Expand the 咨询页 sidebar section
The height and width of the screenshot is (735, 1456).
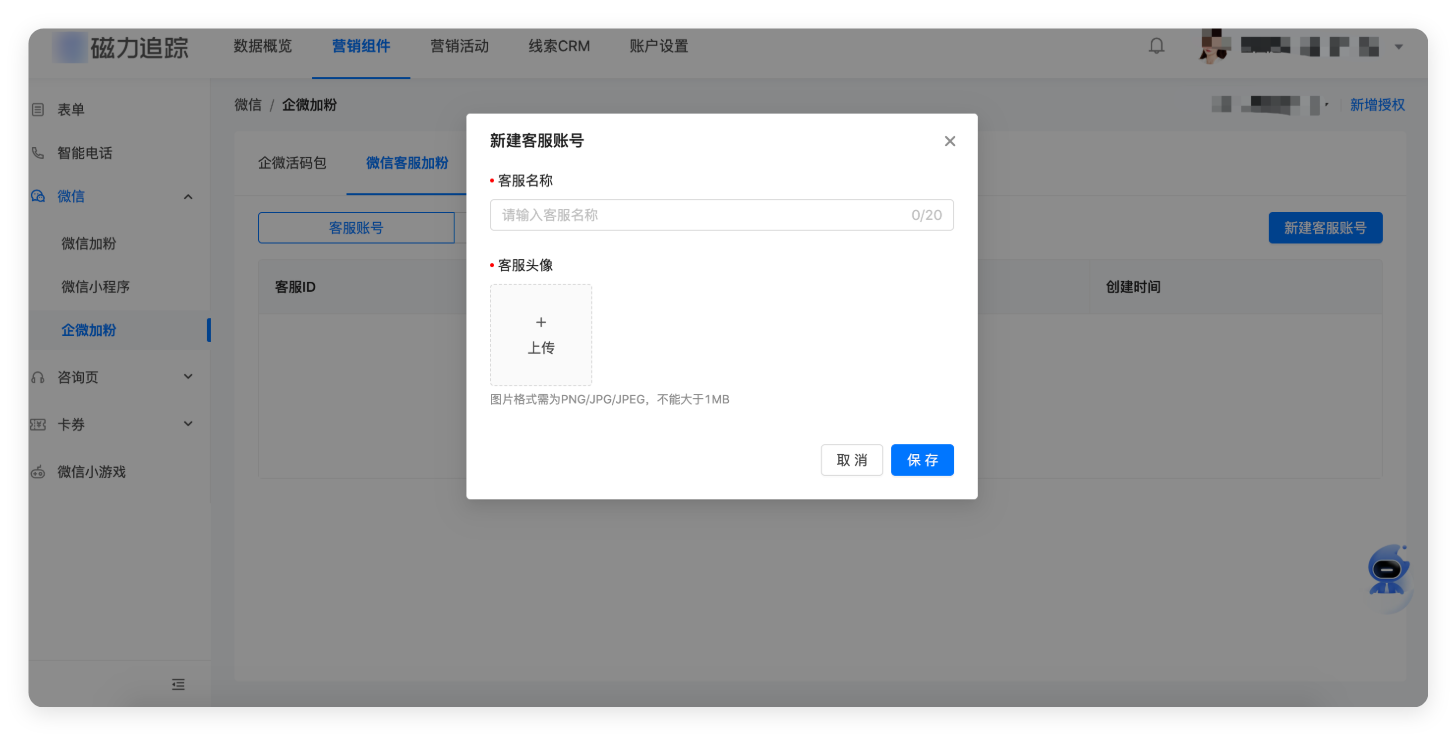[x=188, y=377]
